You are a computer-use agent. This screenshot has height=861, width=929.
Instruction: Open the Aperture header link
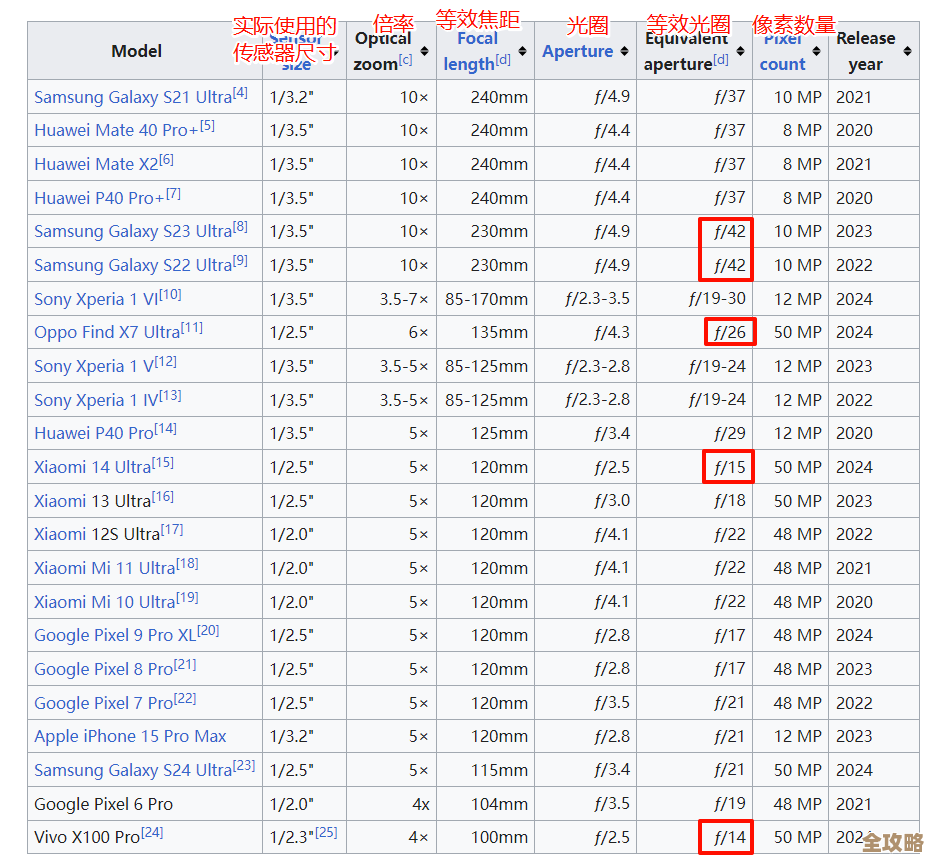click(577, 51)
